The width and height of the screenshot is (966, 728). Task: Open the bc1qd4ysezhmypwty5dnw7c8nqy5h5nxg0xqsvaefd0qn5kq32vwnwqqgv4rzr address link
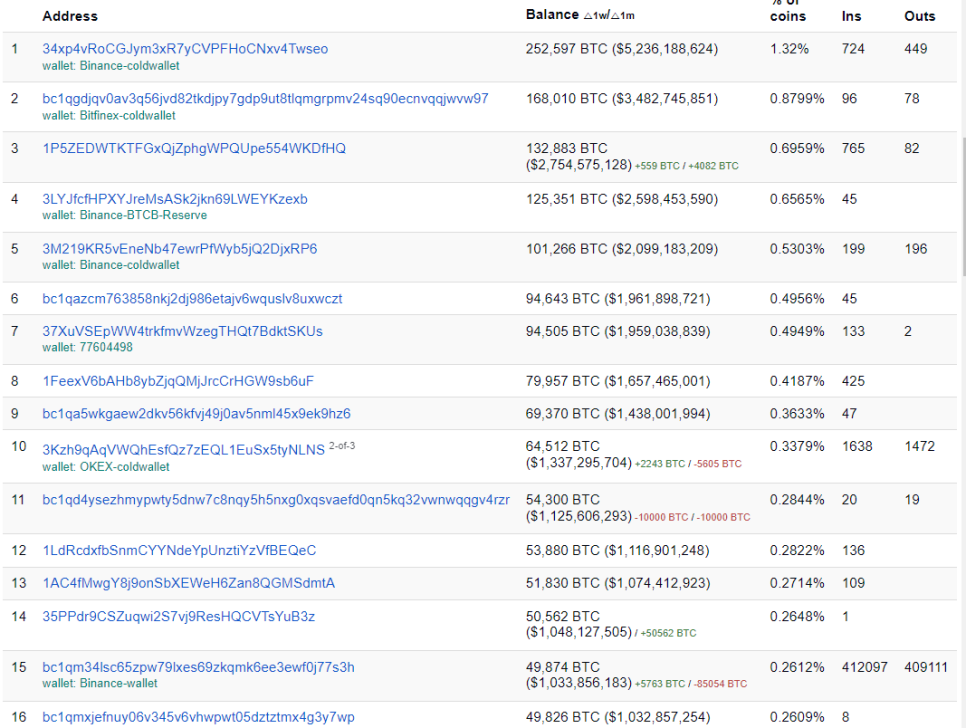pos(275,499)
